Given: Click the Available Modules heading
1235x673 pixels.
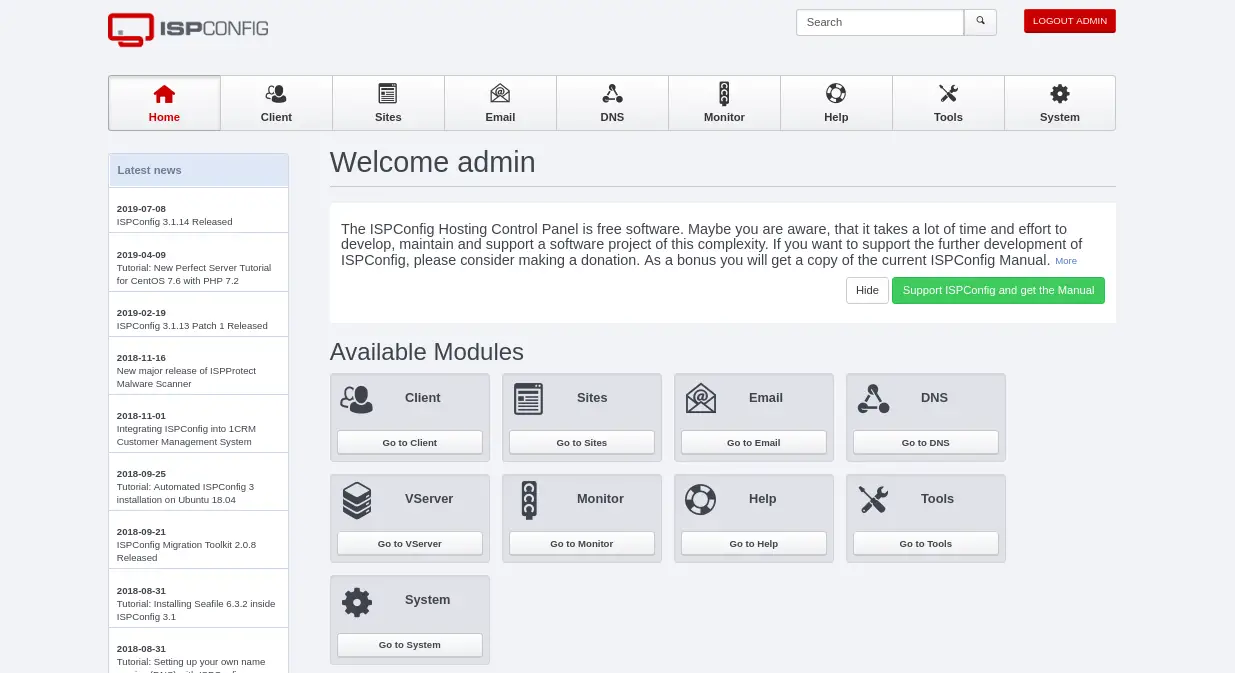Looking at the screenshot, I should click(x=427, y=352).
